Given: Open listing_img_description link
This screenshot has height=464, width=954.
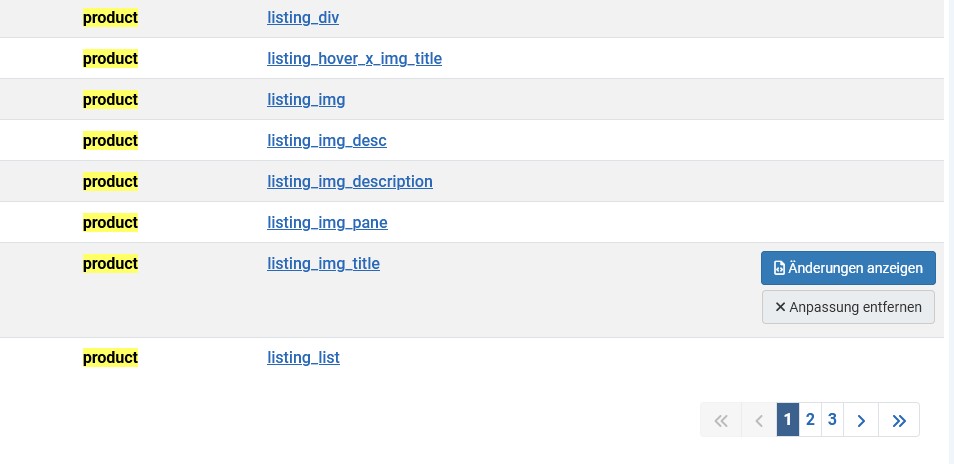Looking at the screenshot, I should [350, 181].
